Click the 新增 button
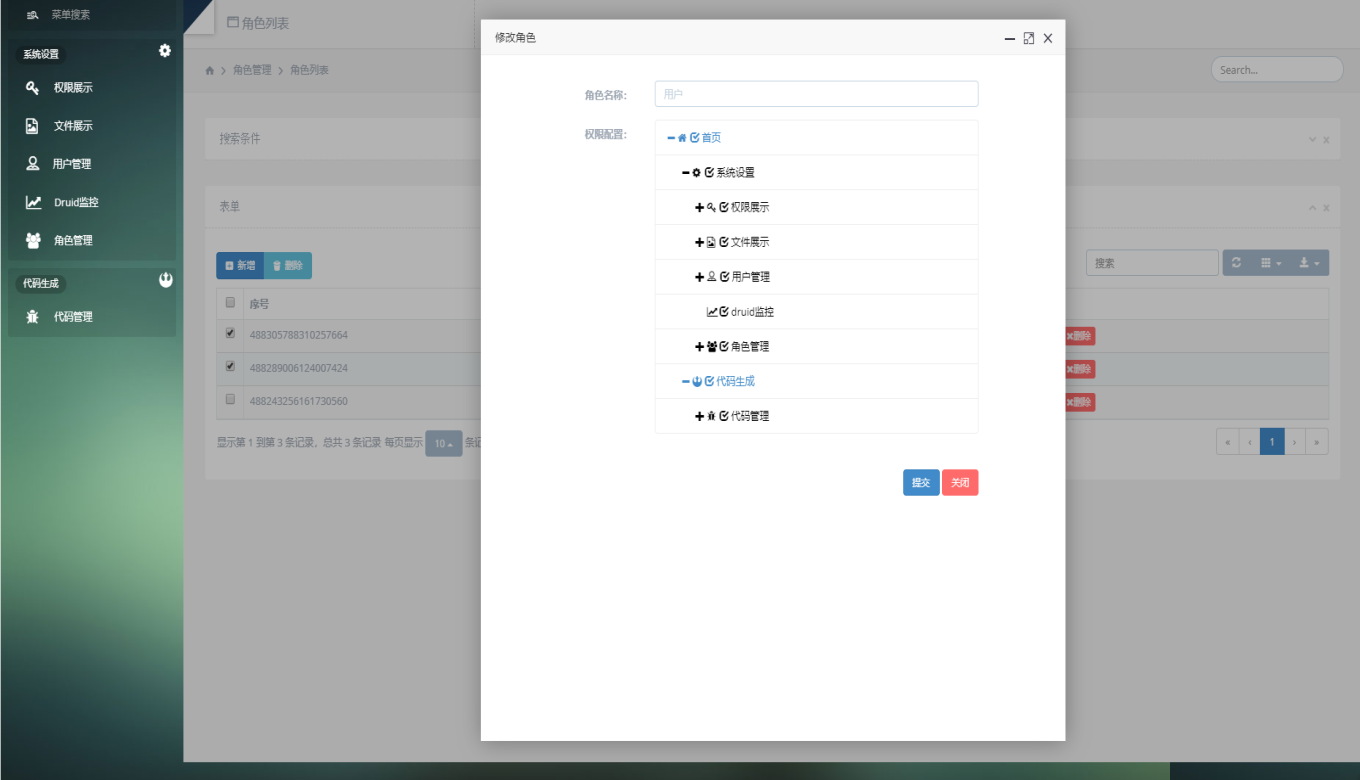The height and width of the screenshot is (780, 1360). click(x=240, y=266)
